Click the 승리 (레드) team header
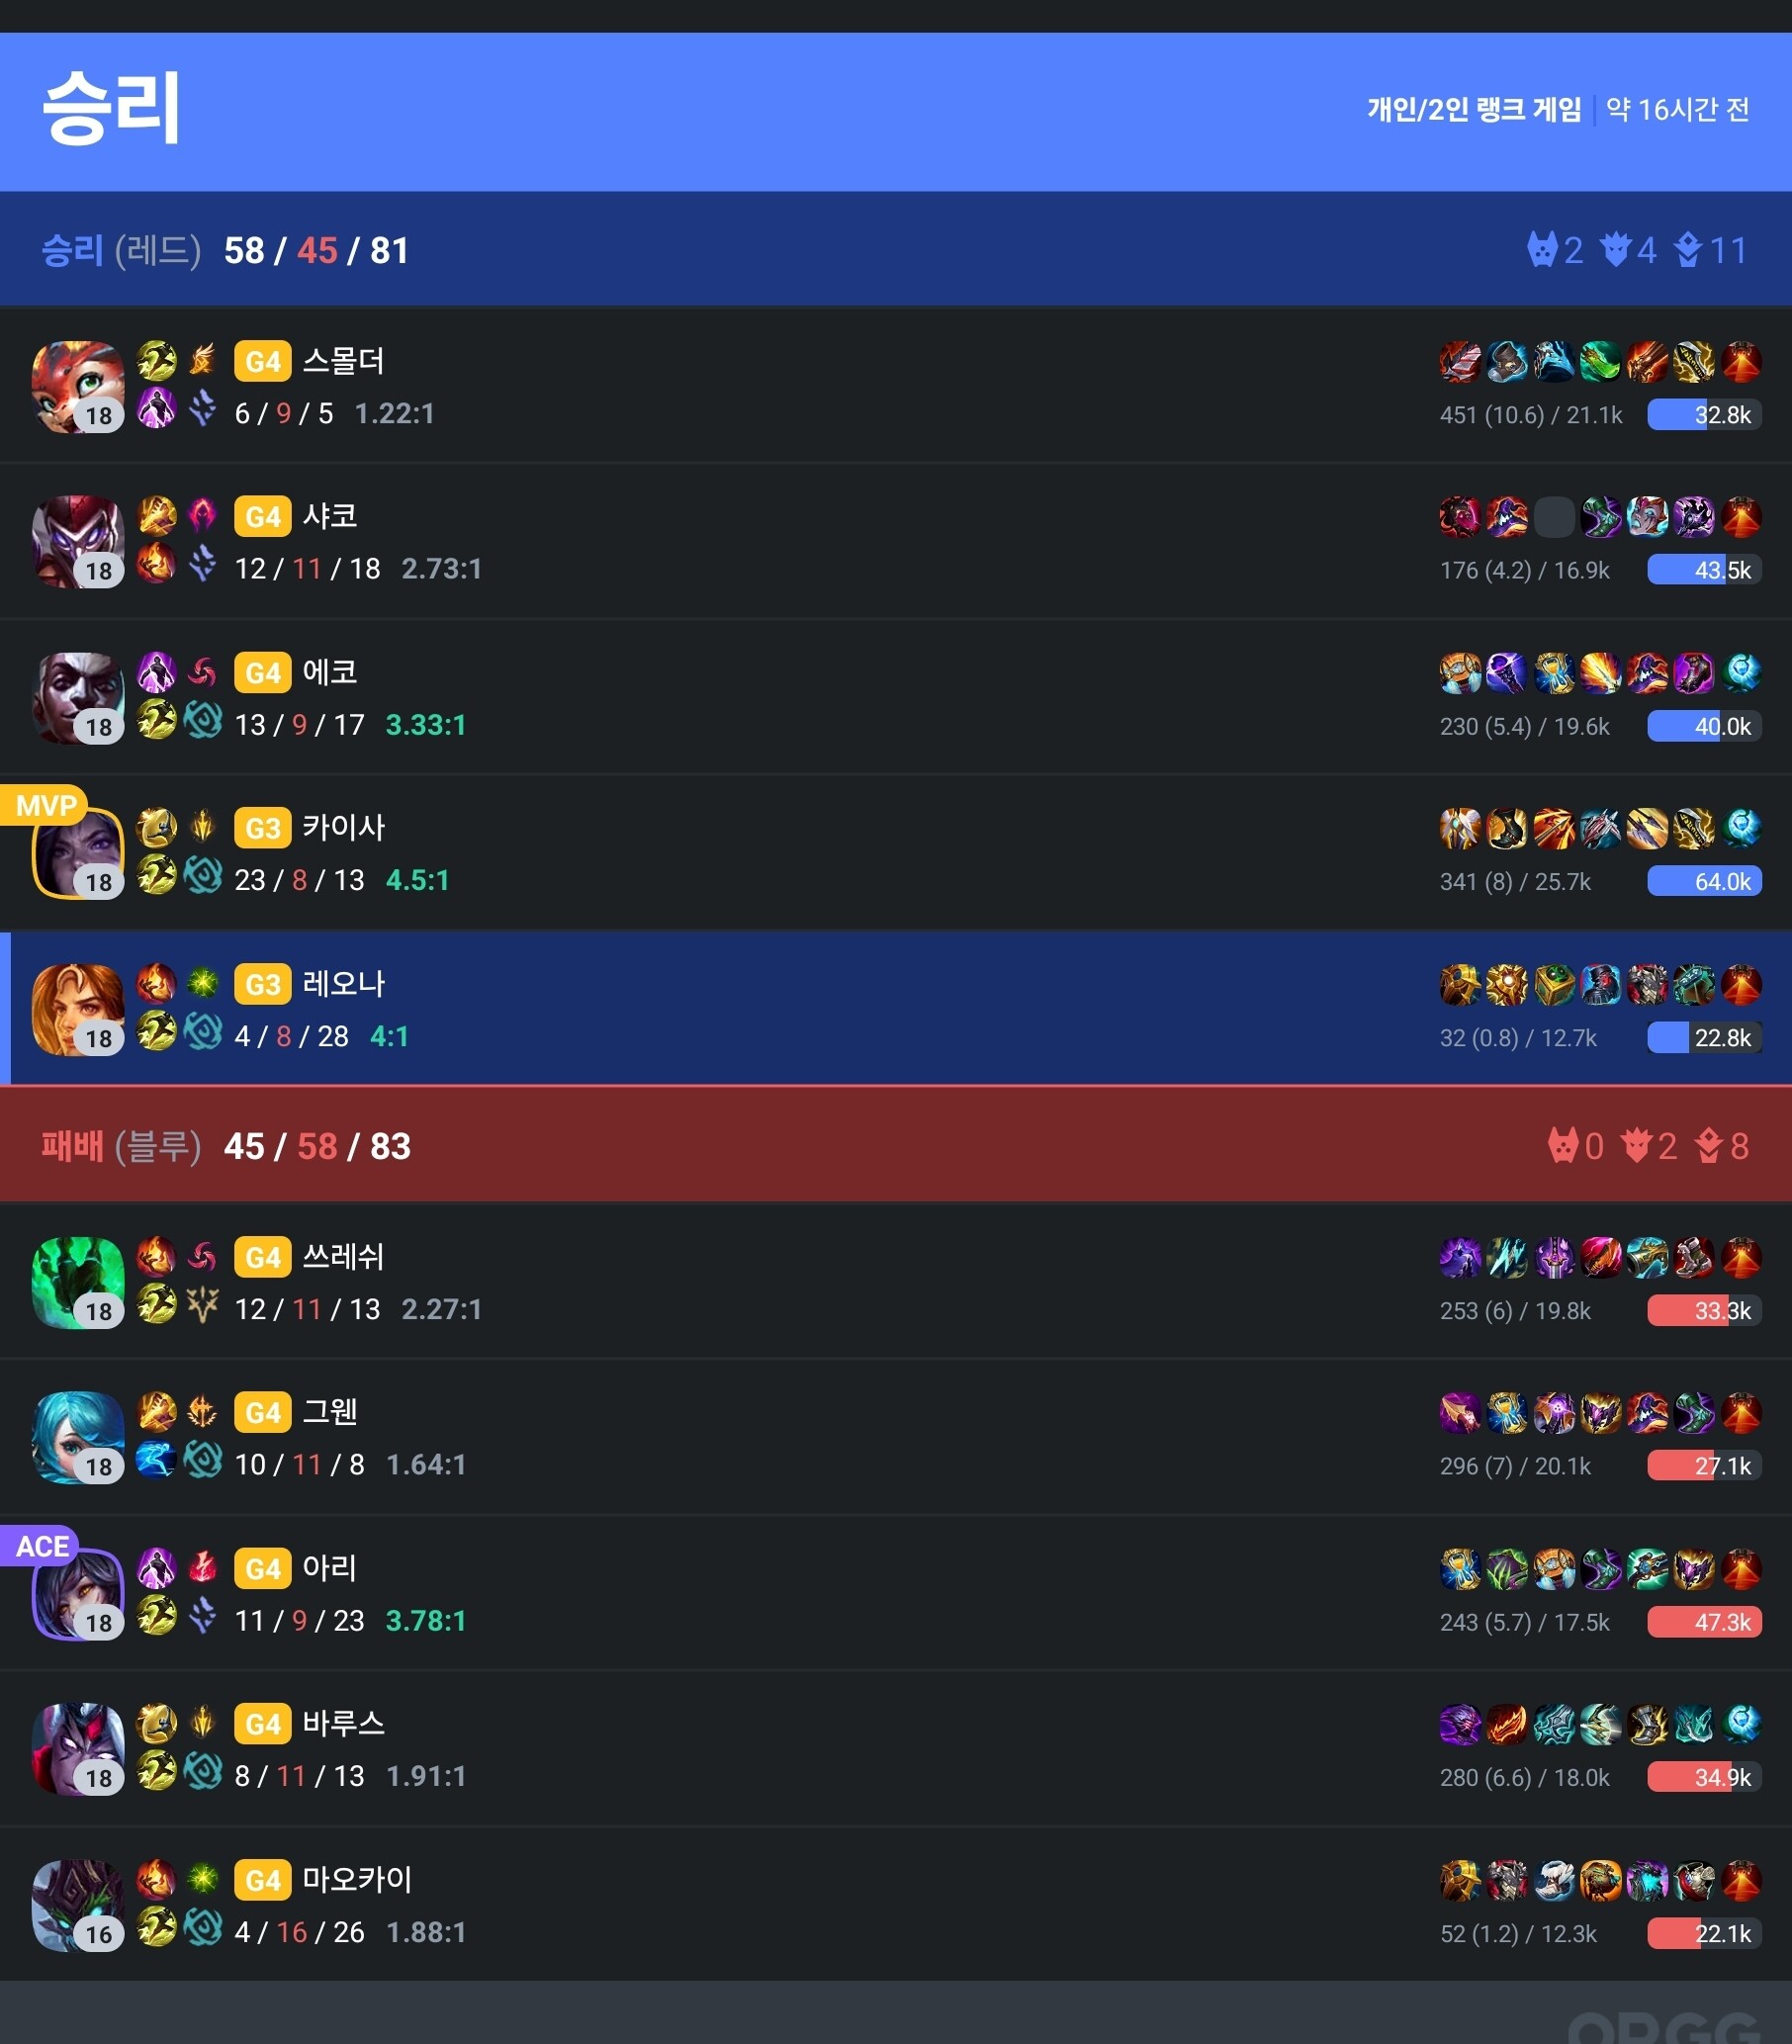Viewport: 1792px width, 2044px height. pos(896,250)
